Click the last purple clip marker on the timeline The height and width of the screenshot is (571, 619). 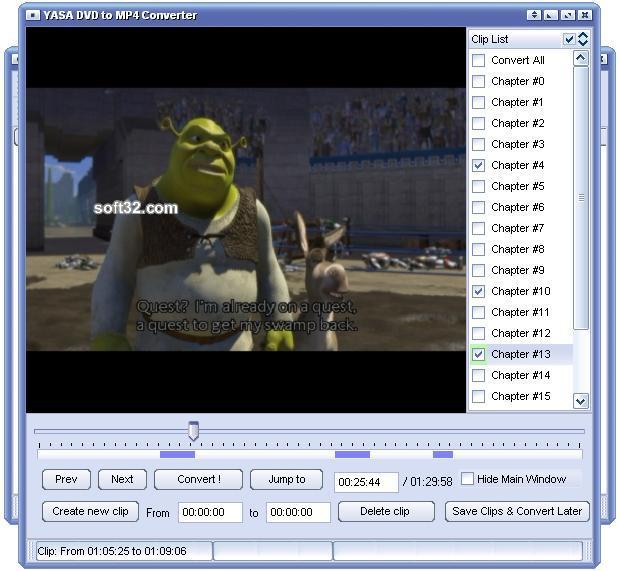tap(443, 455)
